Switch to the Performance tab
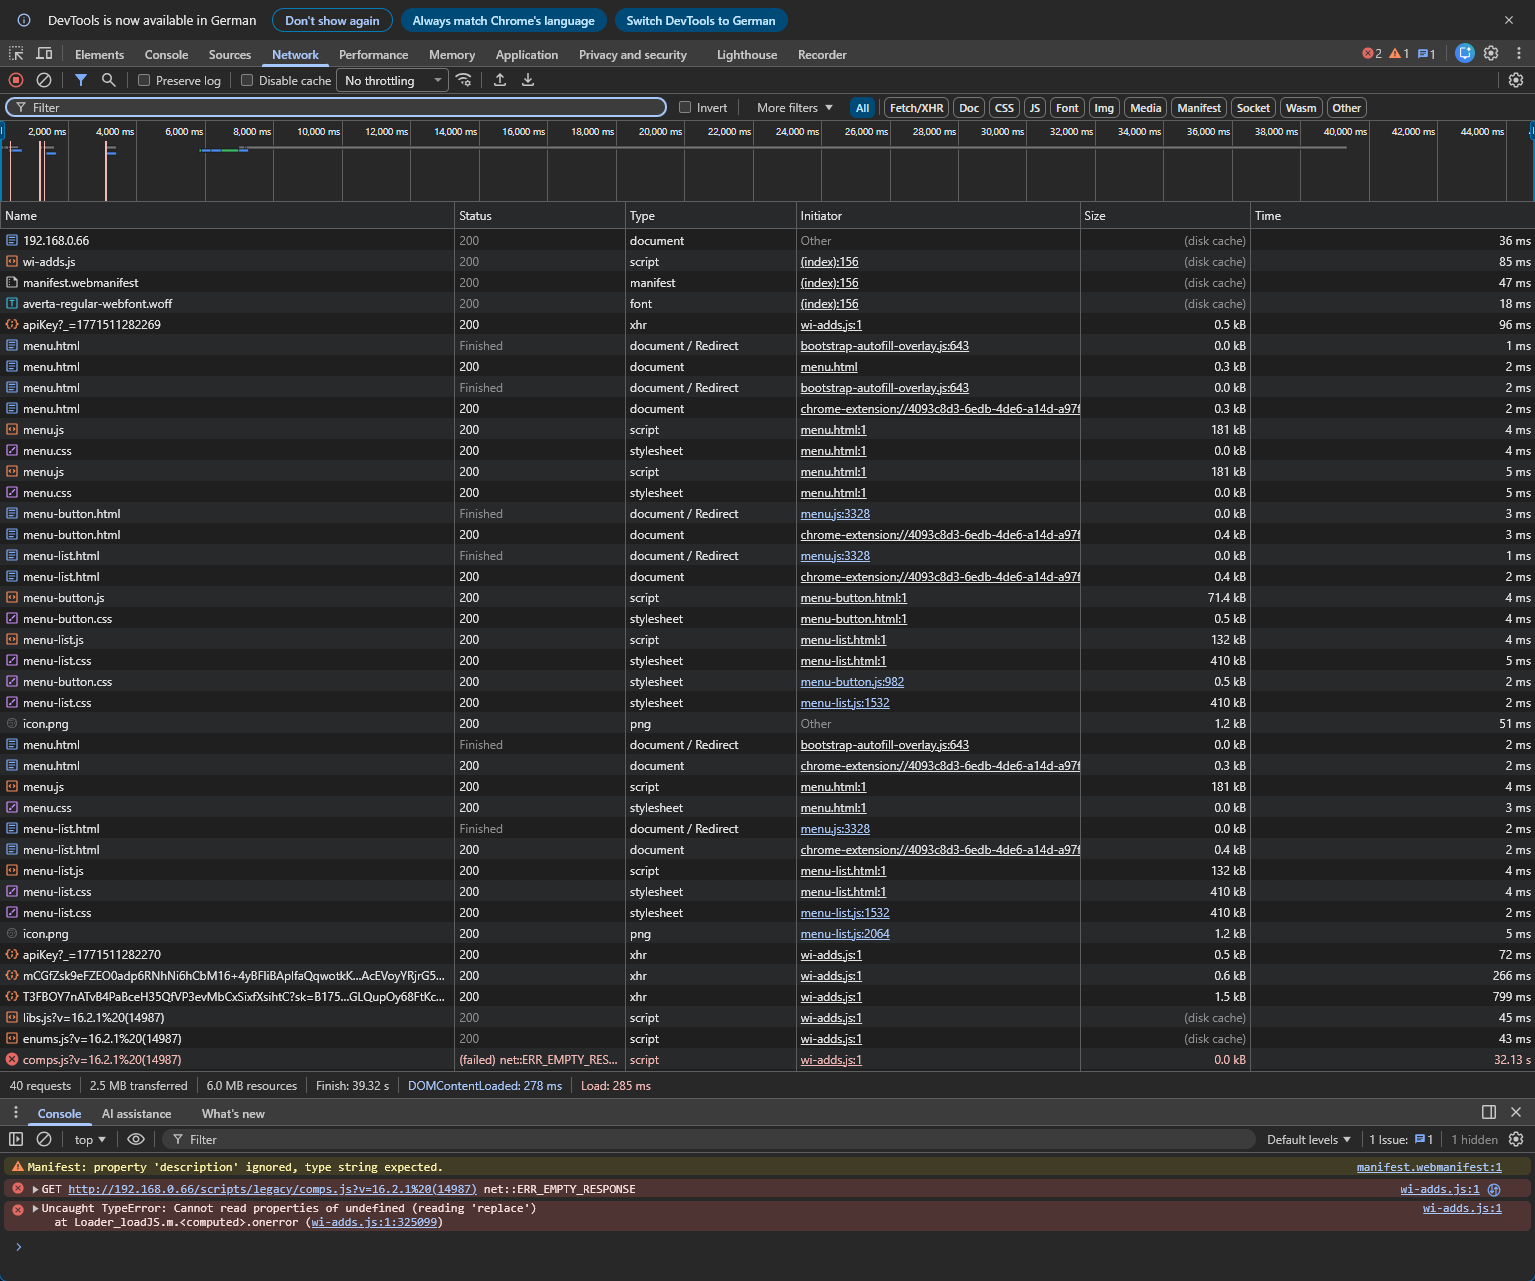 373,55
